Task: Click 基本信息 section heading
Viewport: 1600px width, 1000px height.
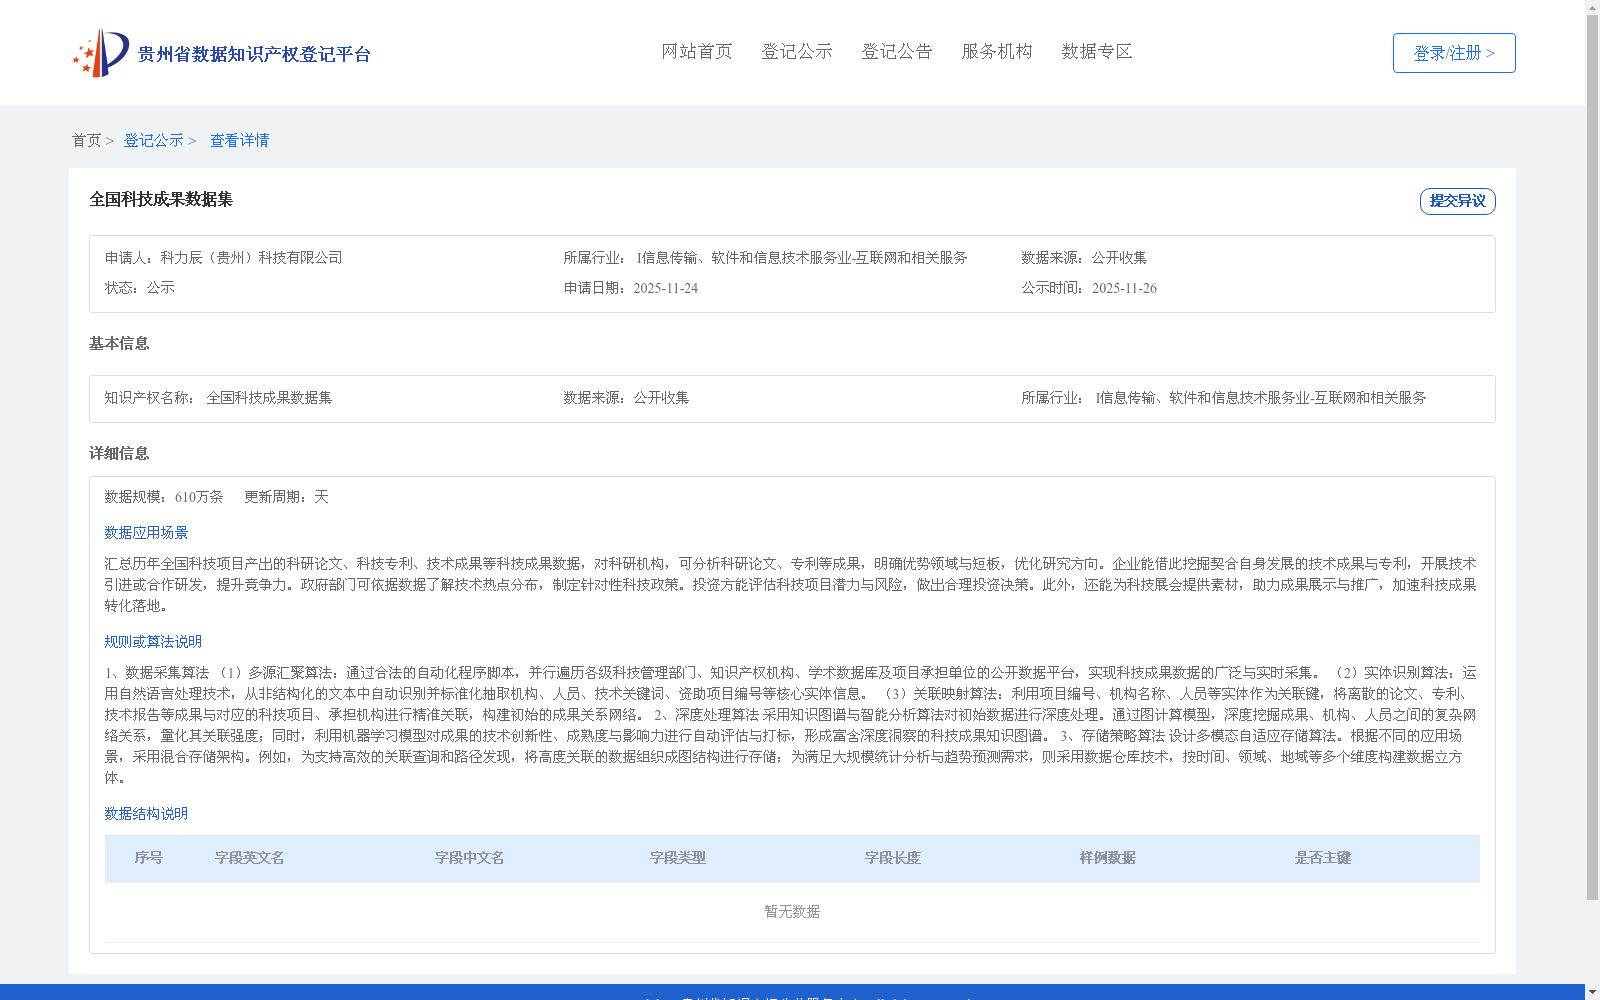Action: pyautogui.click(x=119, y=343)
